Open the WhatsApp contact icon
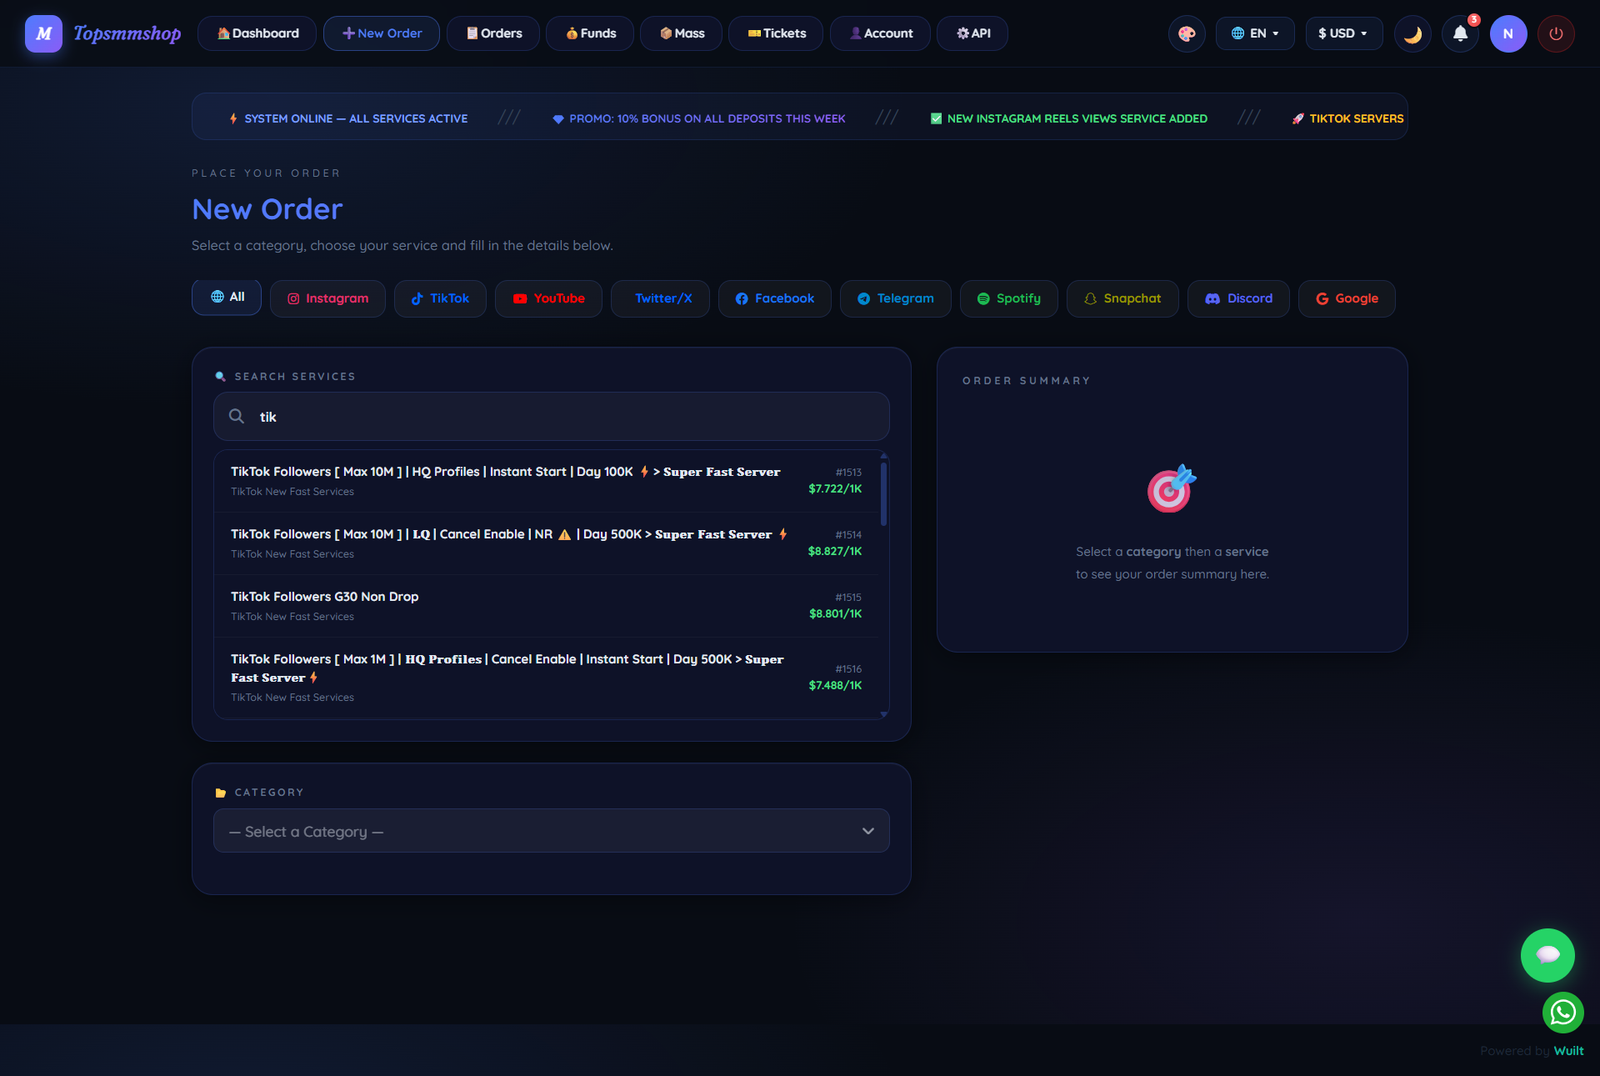Image resolution: width=1600 pixels, height=1076 pixels. coord(1563,1012)
